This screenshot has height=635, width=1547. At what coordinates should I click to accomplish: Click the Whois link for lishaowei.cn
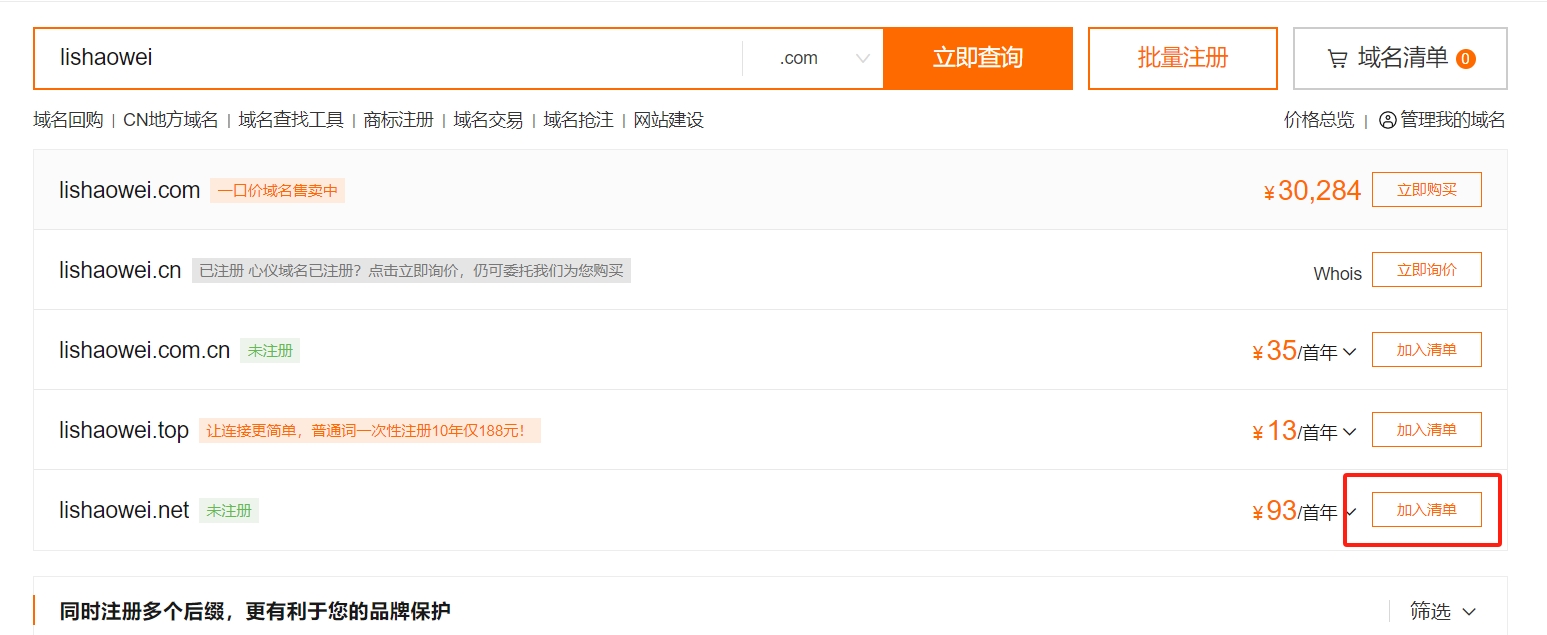(1337, 273)
